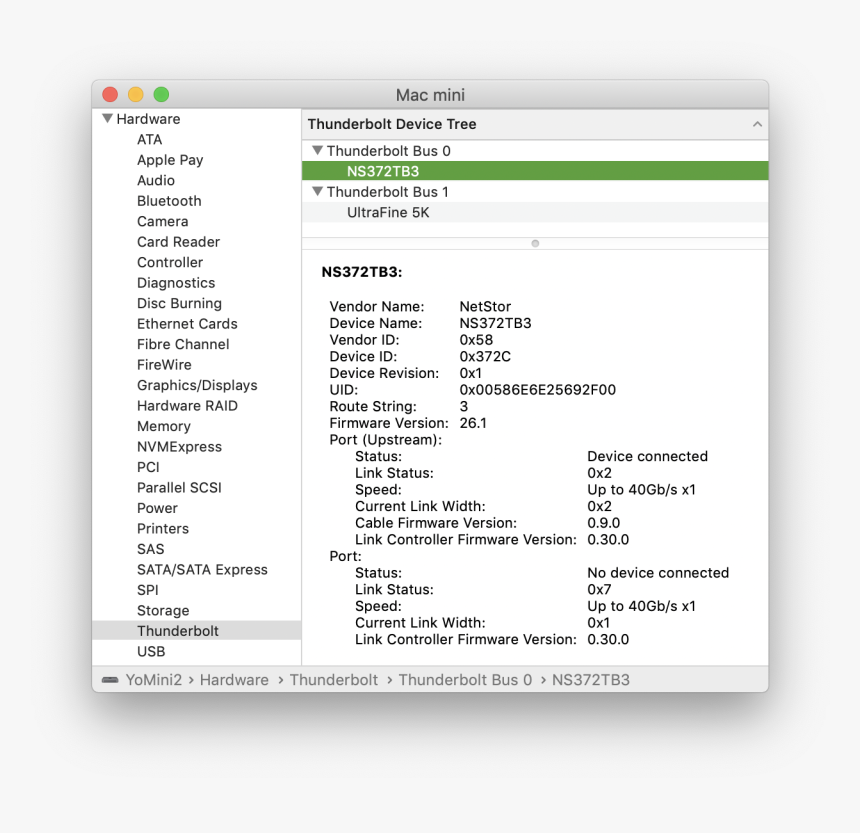Click Thunderbolt in the path bar
860x833 pixels.
333,680
